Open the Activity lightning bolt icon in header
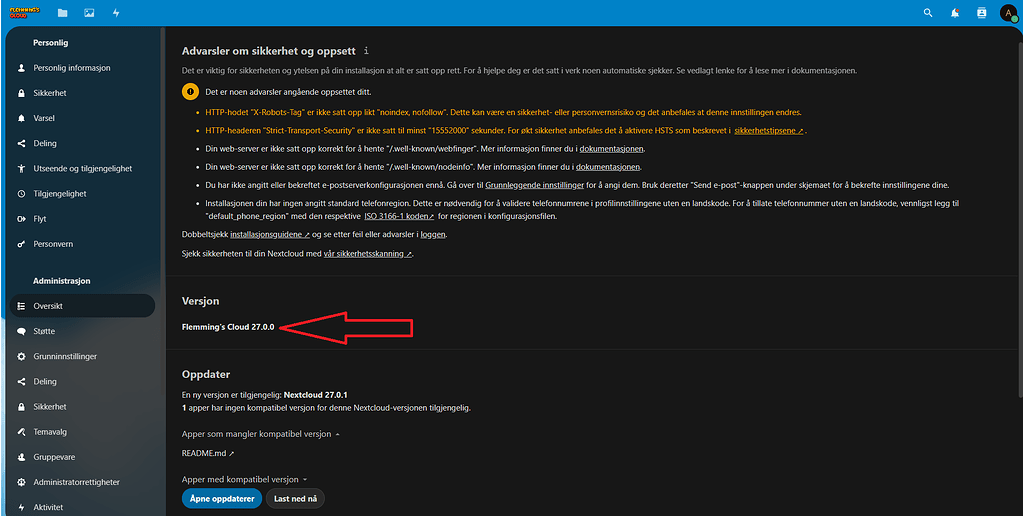Viewport: 1023px width, 516px height. (116, 12)
